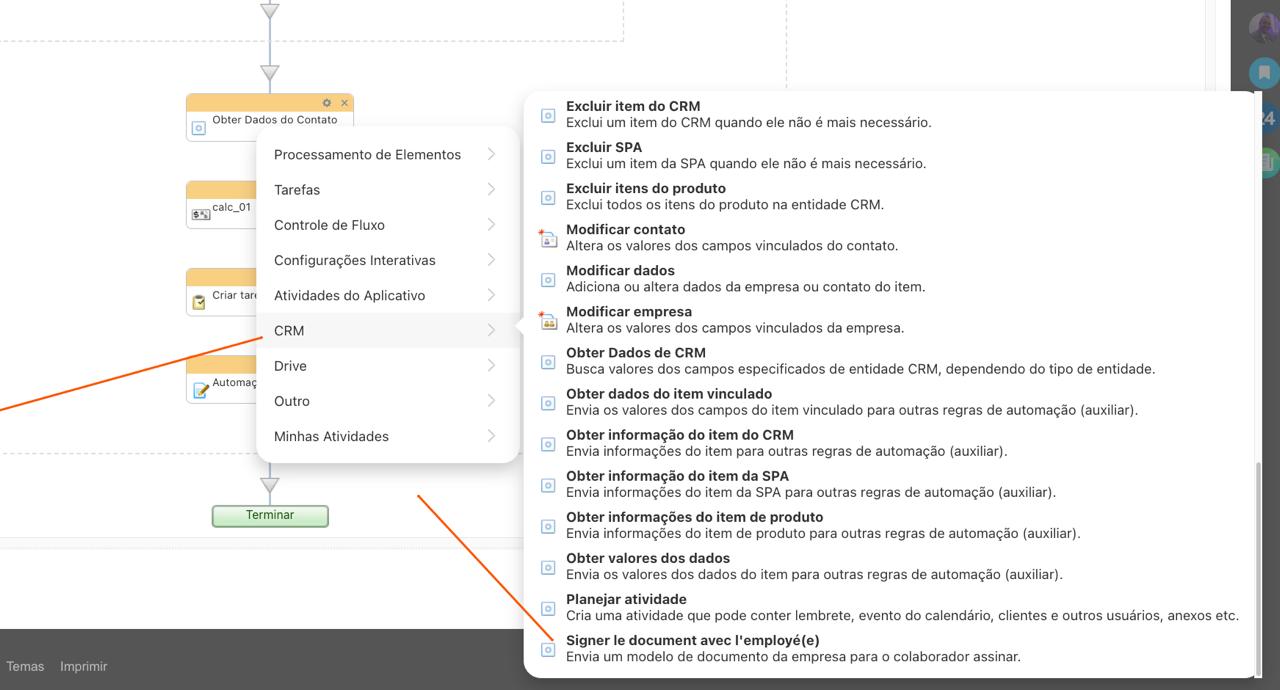
Task: Click the Modificar contato activity icon
Action: (548, 238)
